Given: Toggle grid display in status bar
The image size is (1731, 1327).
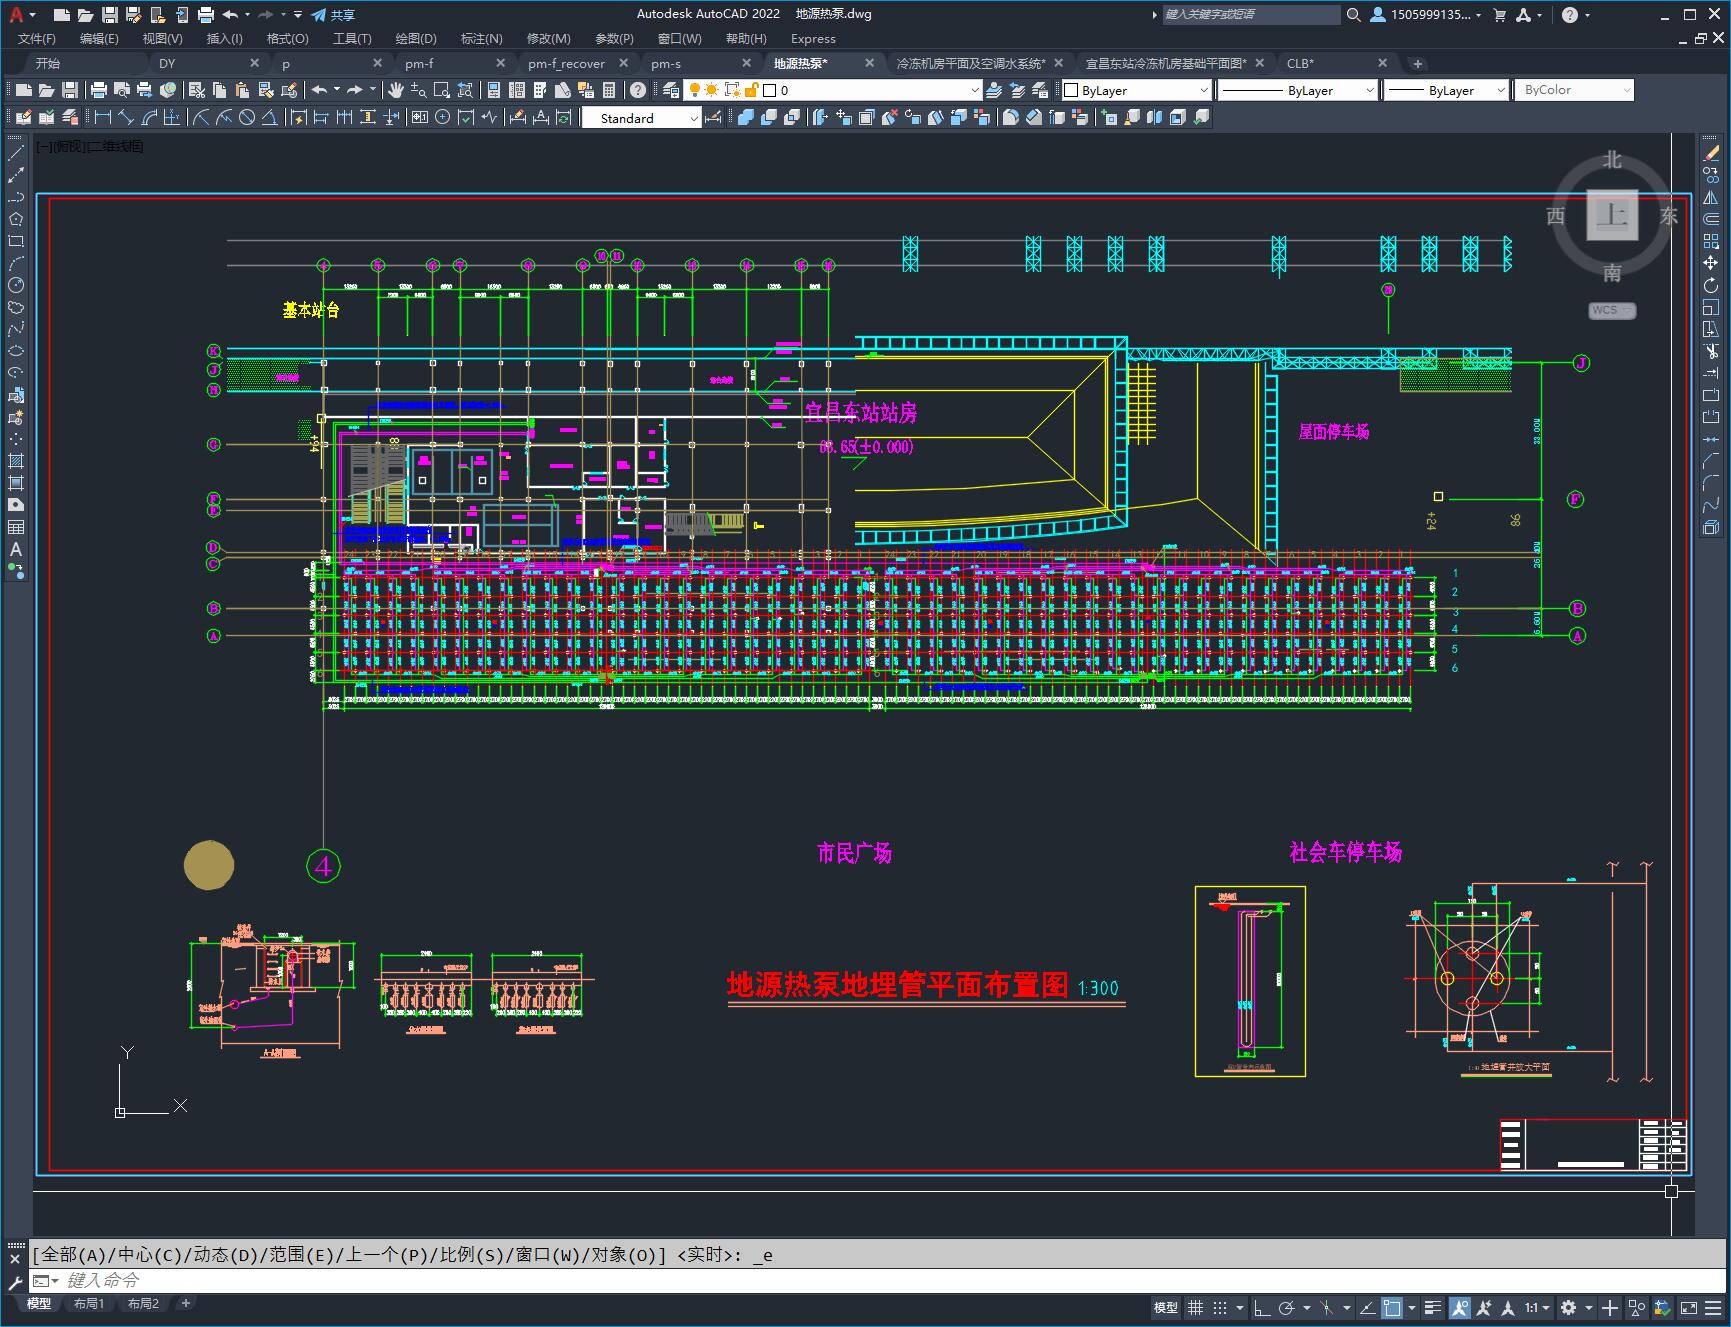Looking at the screenshot, I should click(x=1195, y=1307).
